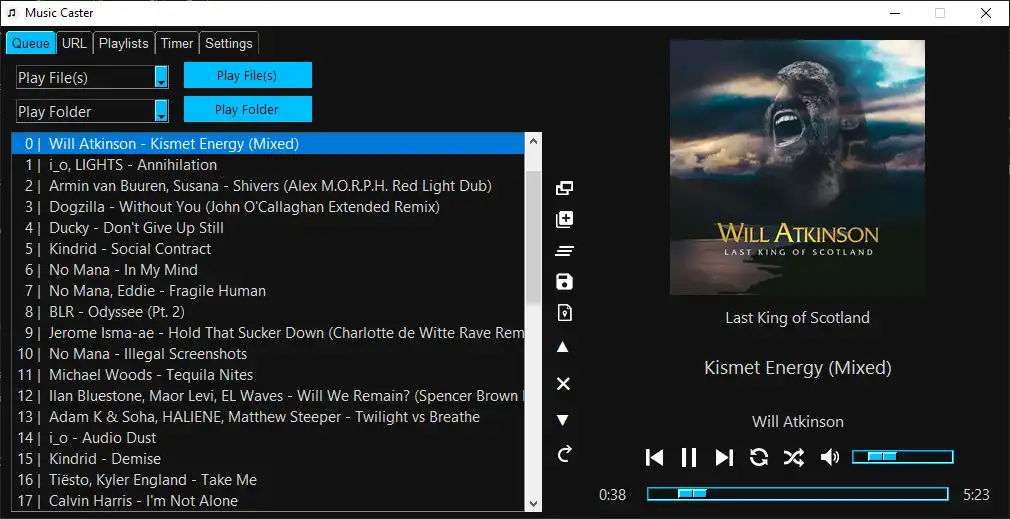Adjust the volume slider
This screenshot has width=1010, height=519.
click(902, 457)
